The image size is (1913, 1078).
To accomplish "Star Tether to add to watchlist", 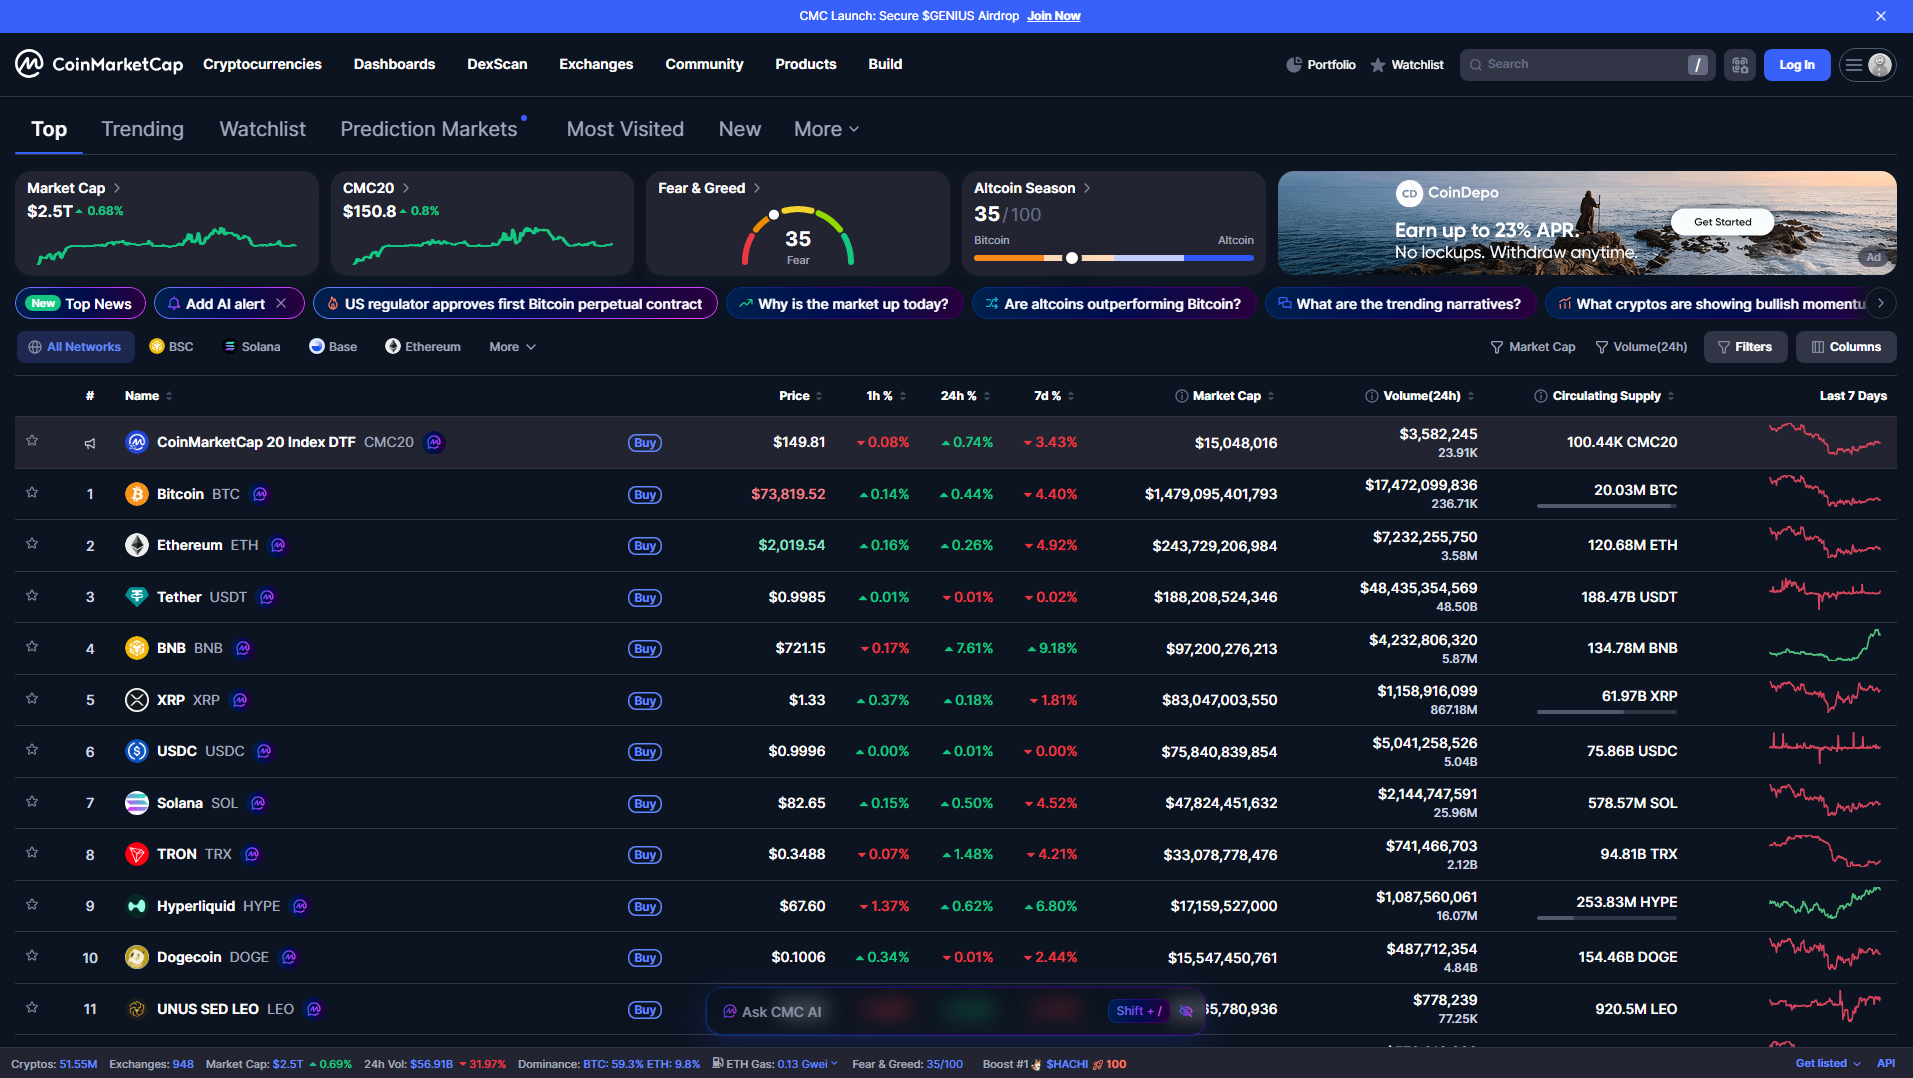I will click(32, 595).
